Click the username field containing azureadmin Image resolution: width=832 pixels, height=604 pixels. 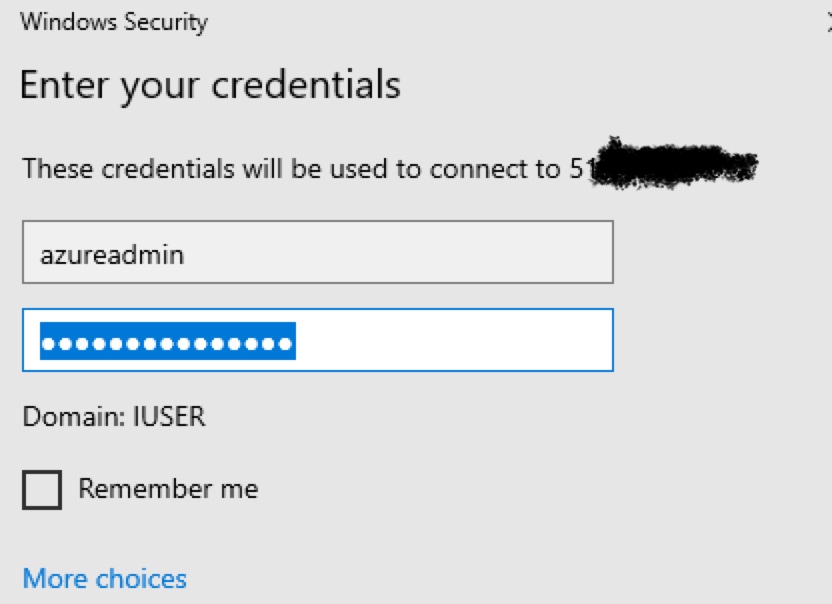pyautogui.click(x=317, y=254)
